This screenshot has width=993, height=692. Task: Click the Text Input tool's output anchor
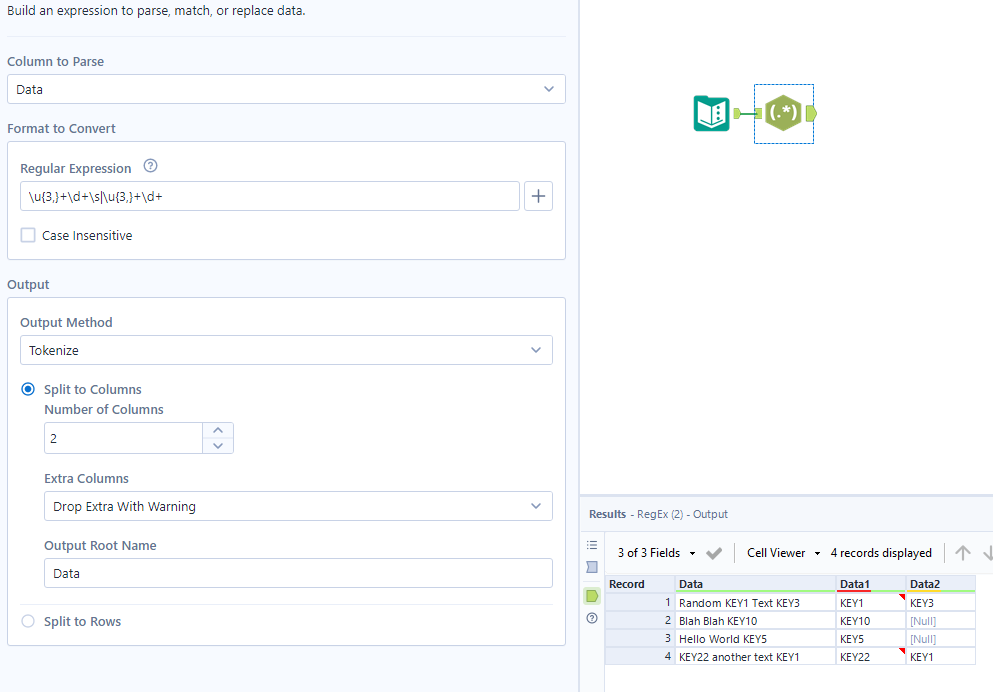(x=737, y=113)
